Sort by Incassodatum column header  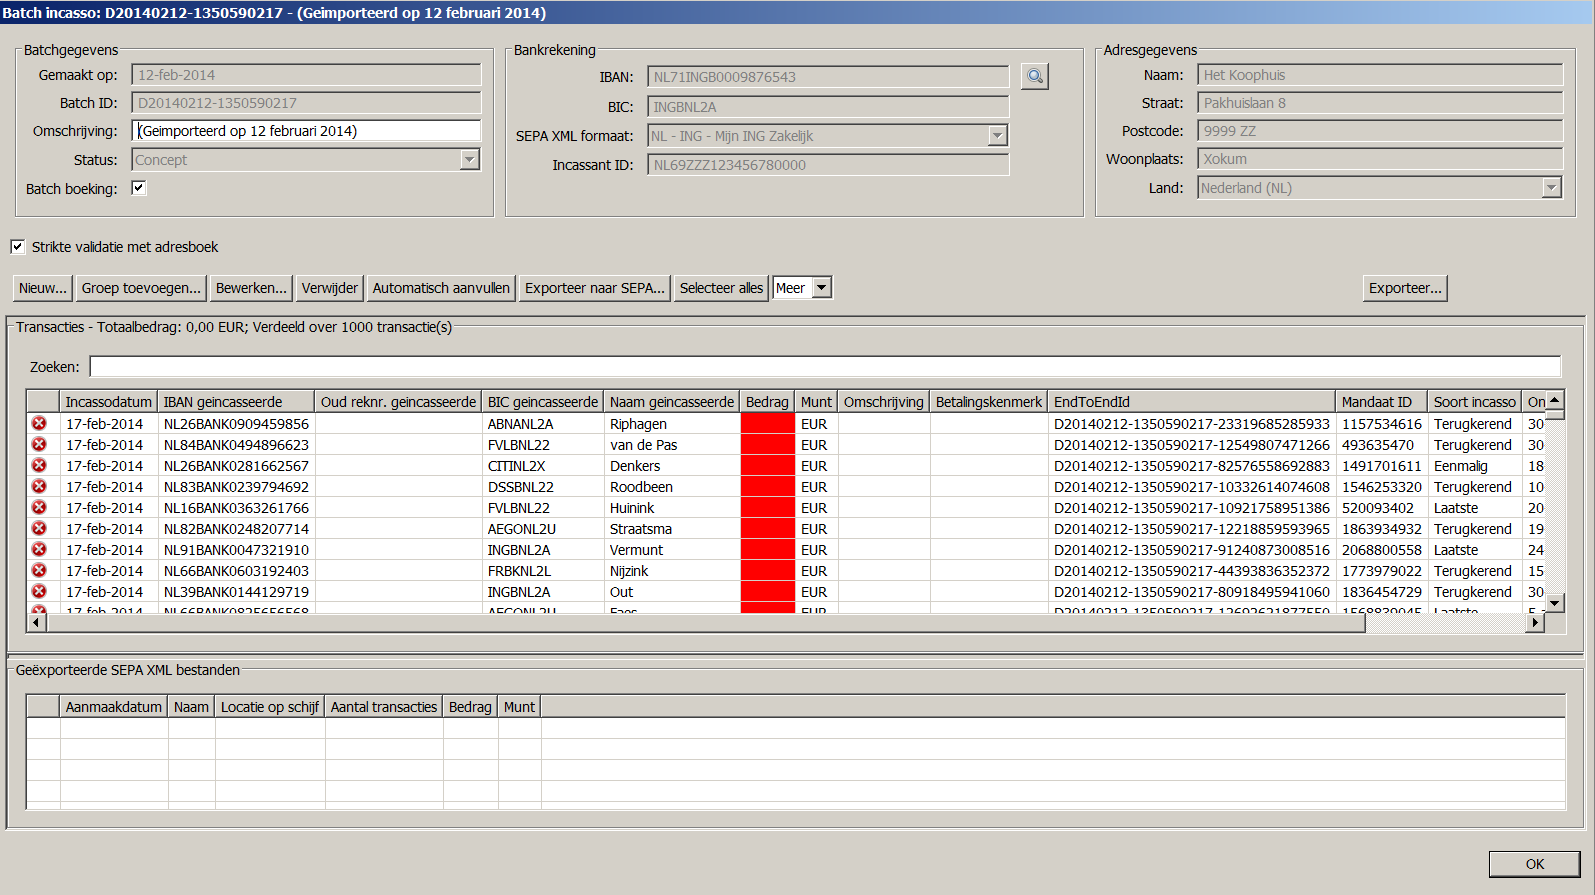(108, 402)
